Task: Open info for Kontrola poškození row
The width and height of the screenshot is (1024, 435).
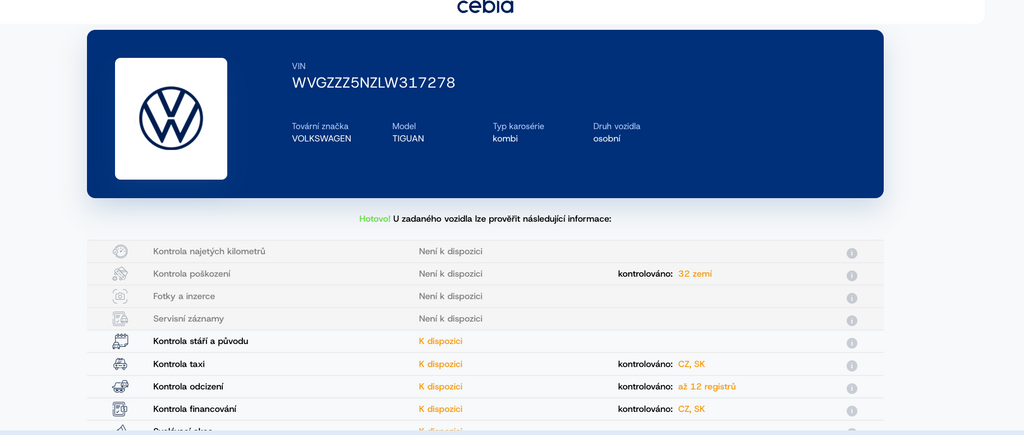Action: (852, 276)
